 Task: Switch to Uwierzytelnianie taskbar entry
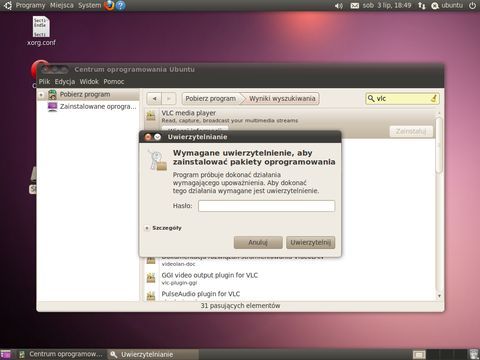click(x=152, y=354)
